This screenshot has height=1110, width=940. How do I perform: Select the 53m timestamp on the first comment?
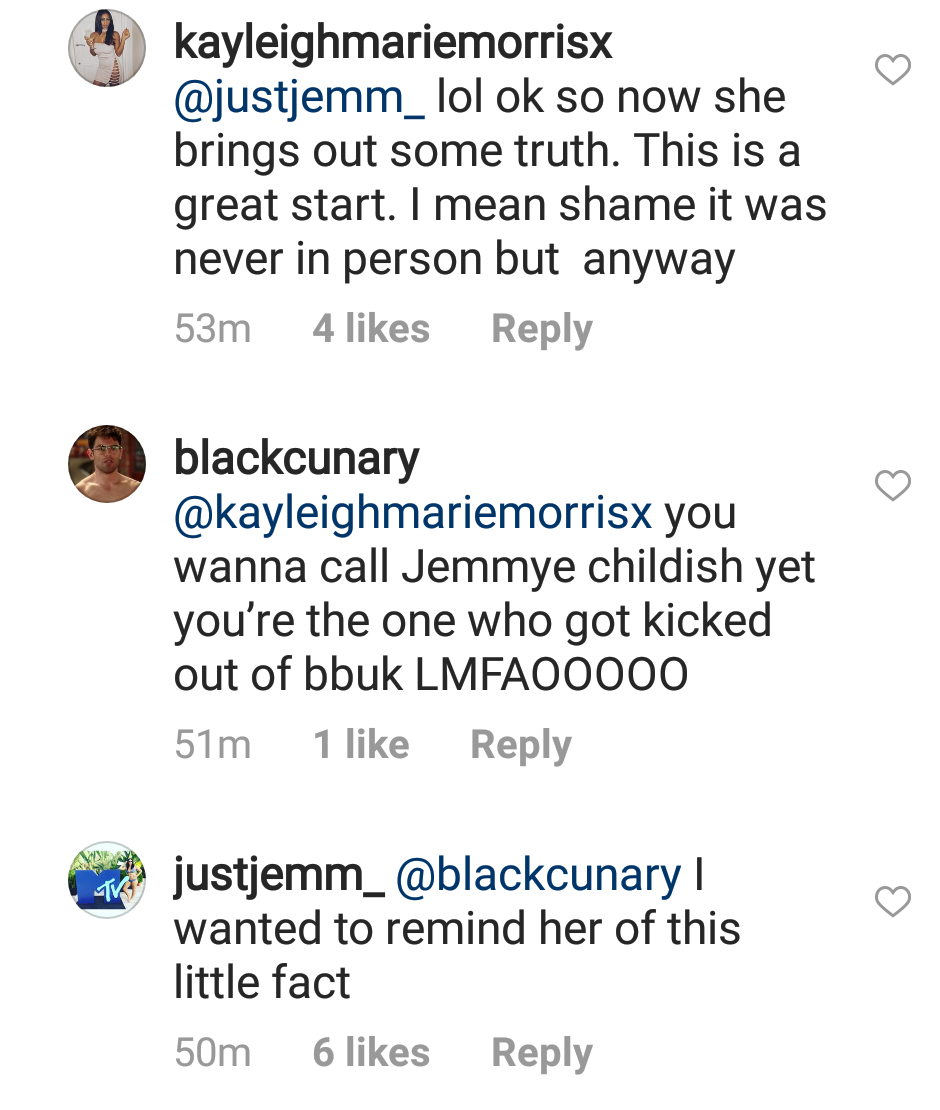click(213, 329)
